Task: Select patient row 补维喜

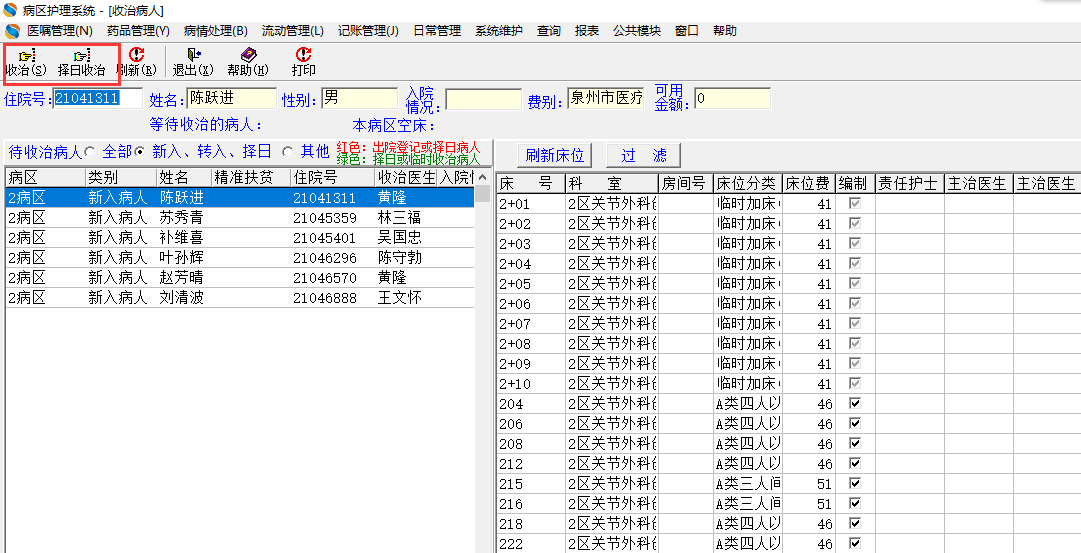Action: (x=240, y=238)
